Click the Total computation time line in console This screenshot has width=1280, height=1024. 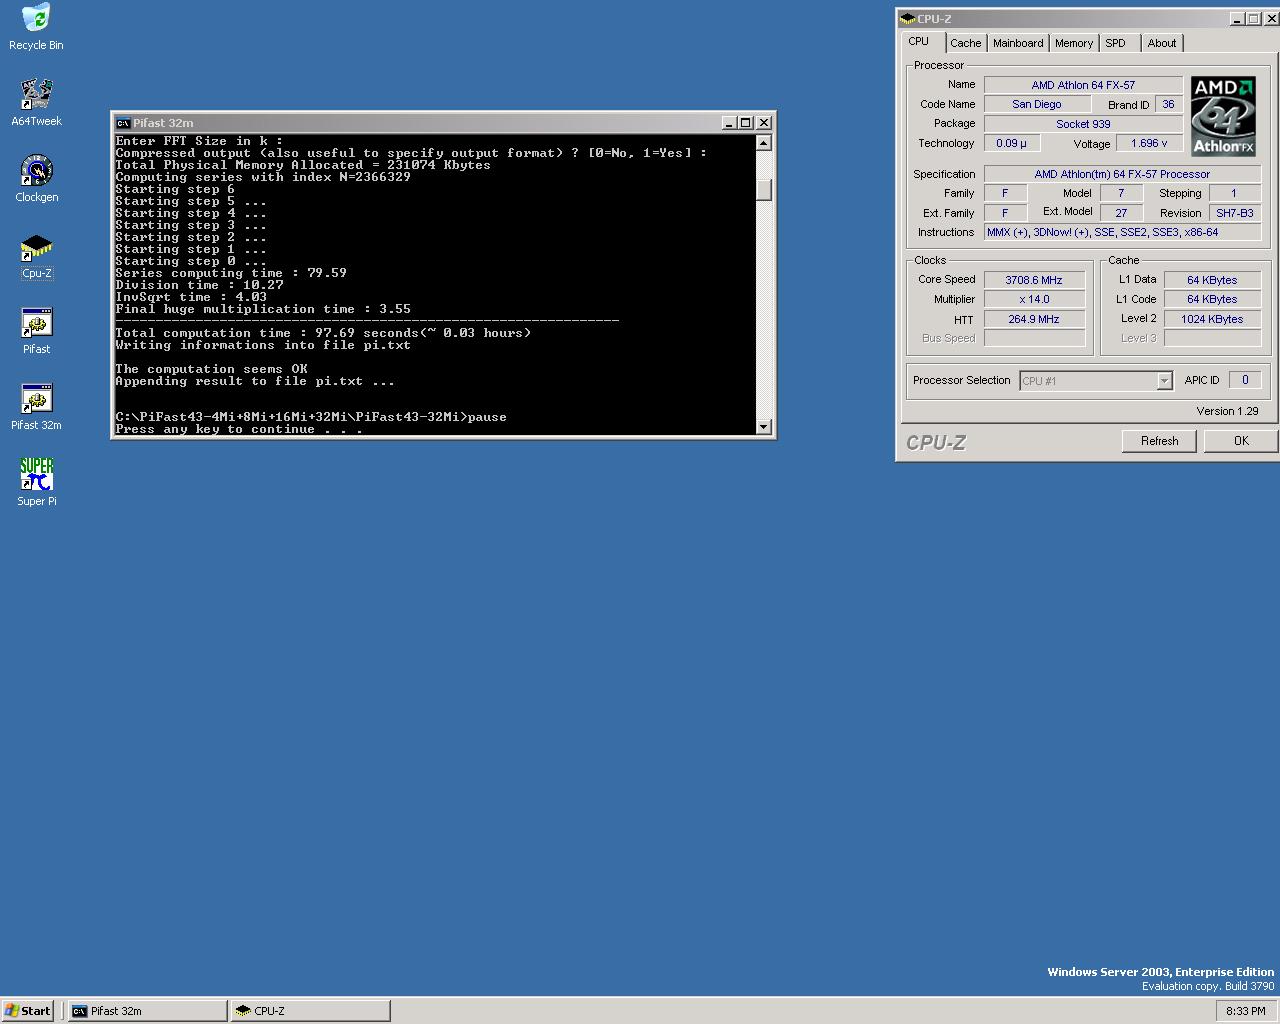[x=323, y=333]
